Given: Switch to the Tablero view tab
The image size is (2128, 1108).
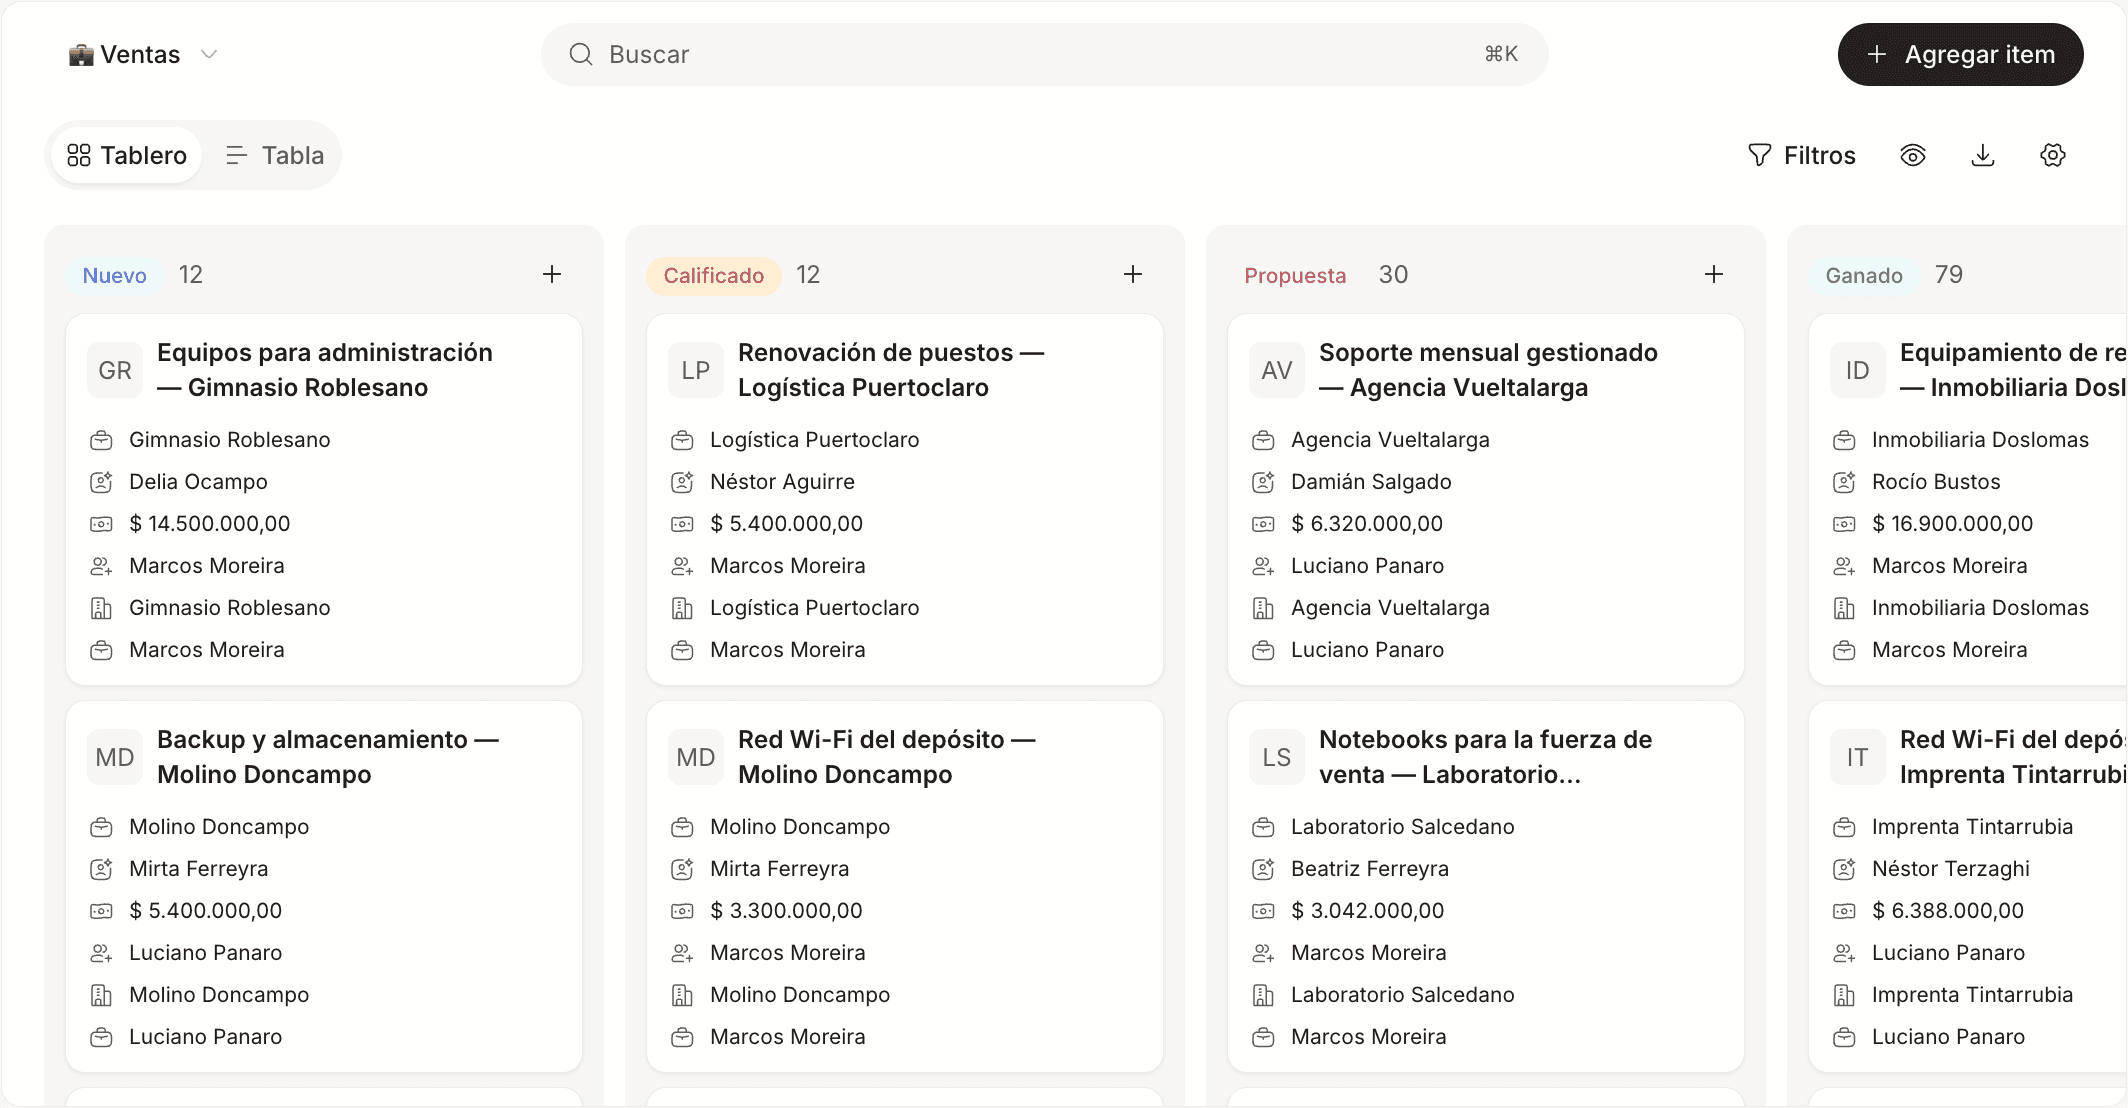Looking at the screenshot, I should (x=127, y=155).
